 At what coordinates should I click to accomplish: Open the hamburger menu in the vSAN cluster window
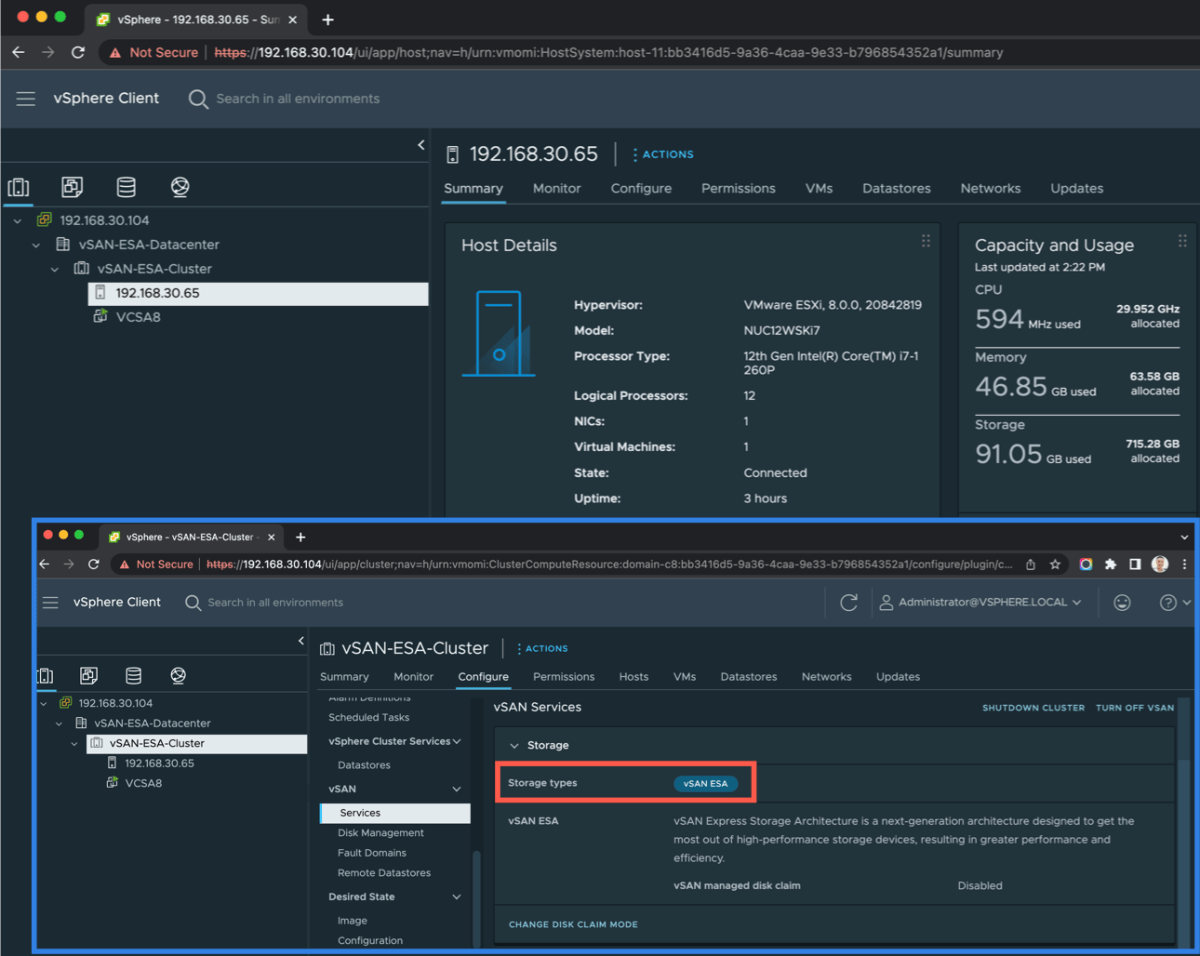coord(51,602)
